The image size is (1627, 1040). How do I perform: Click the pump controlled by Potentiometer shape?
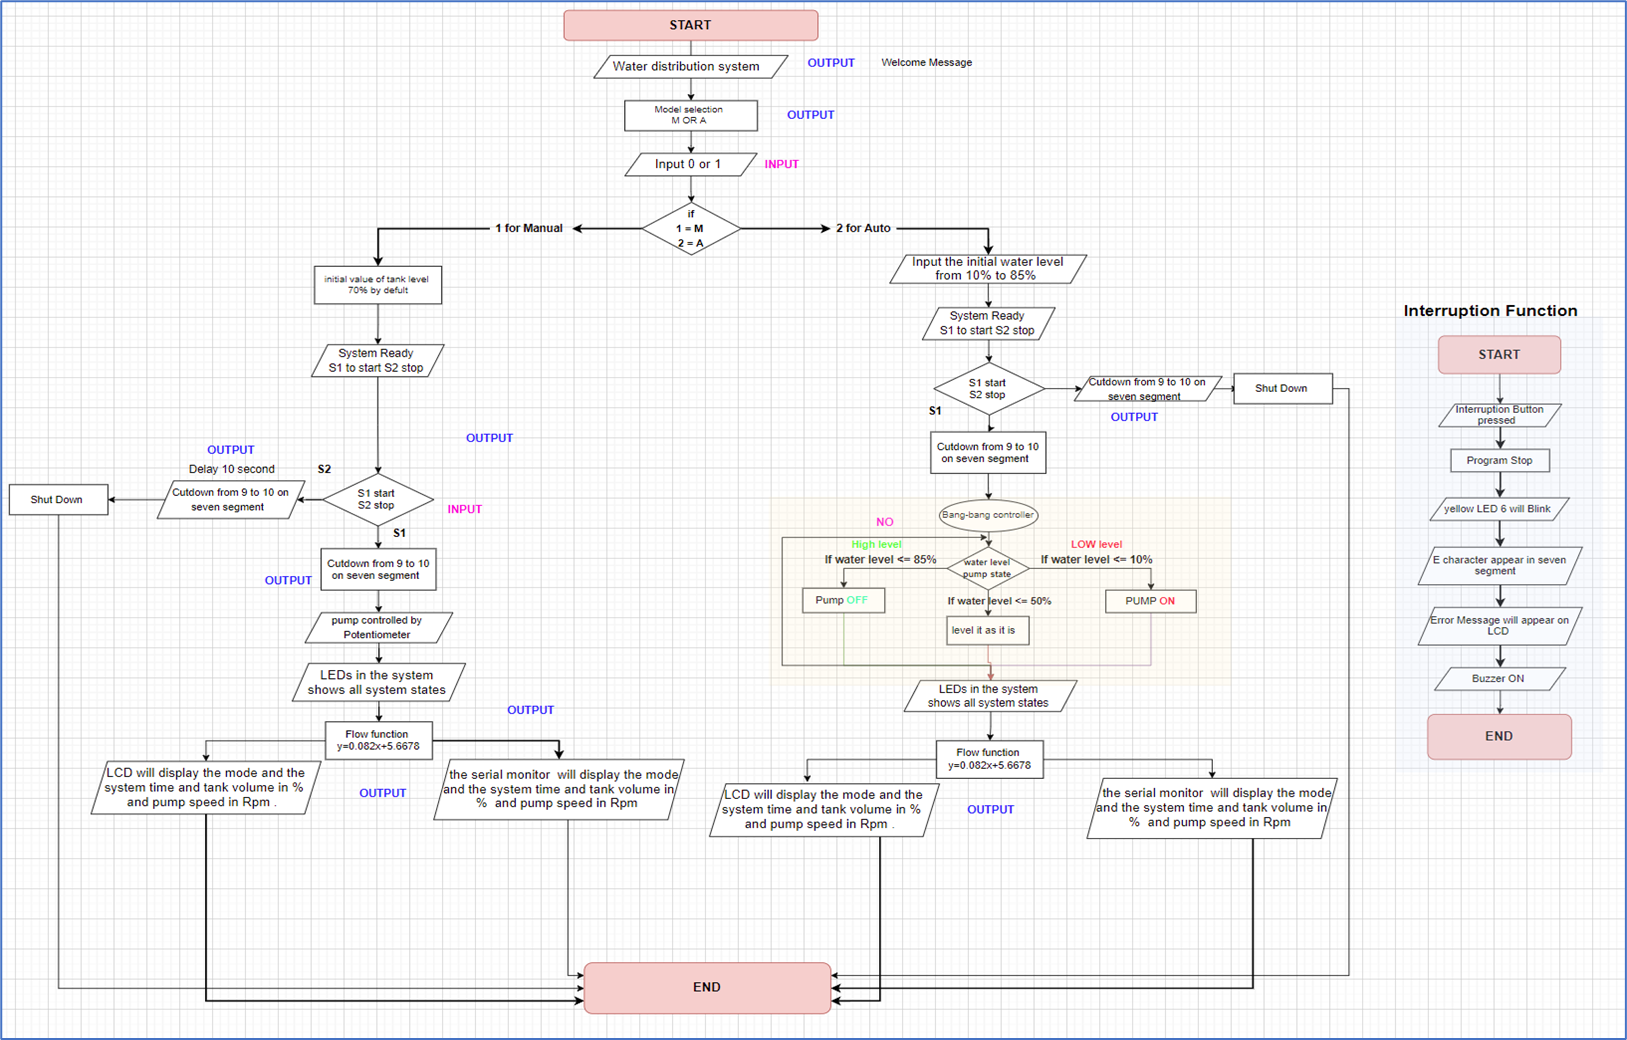[x=378, y=628]
